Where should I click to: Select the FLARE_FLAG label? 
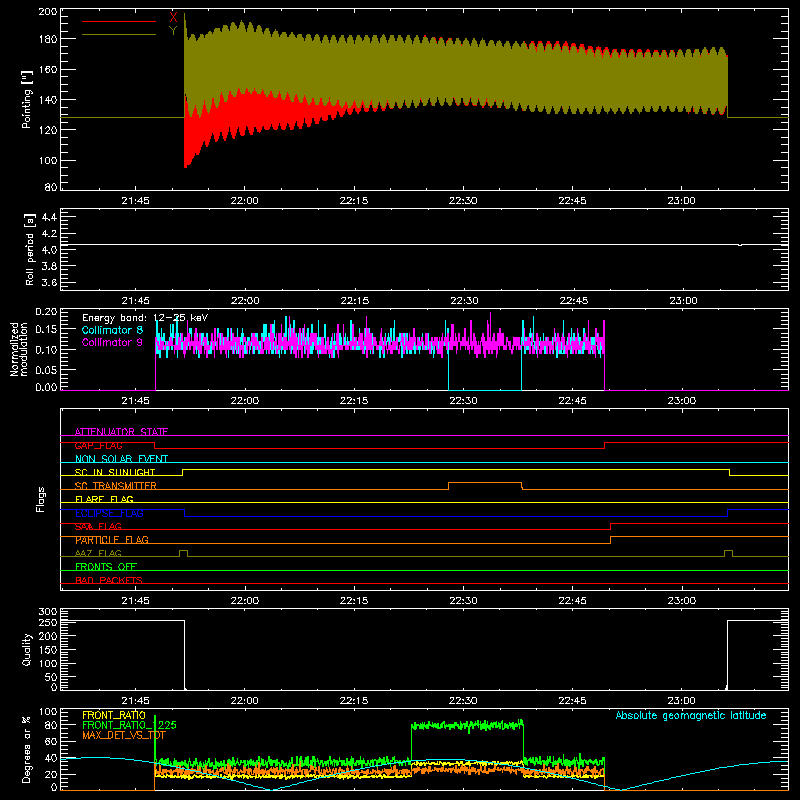104,499
